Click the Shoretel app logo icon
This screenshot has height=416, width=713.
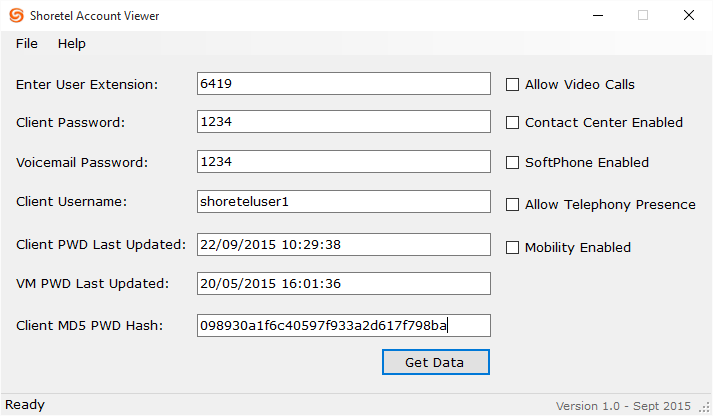pyautogui.click(x=17, y=16)
